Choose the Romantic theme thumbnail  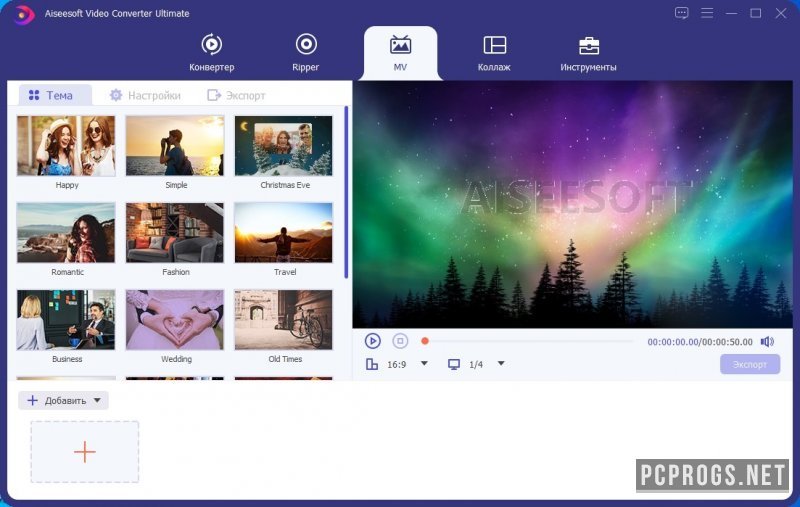(x=66, y=233)
